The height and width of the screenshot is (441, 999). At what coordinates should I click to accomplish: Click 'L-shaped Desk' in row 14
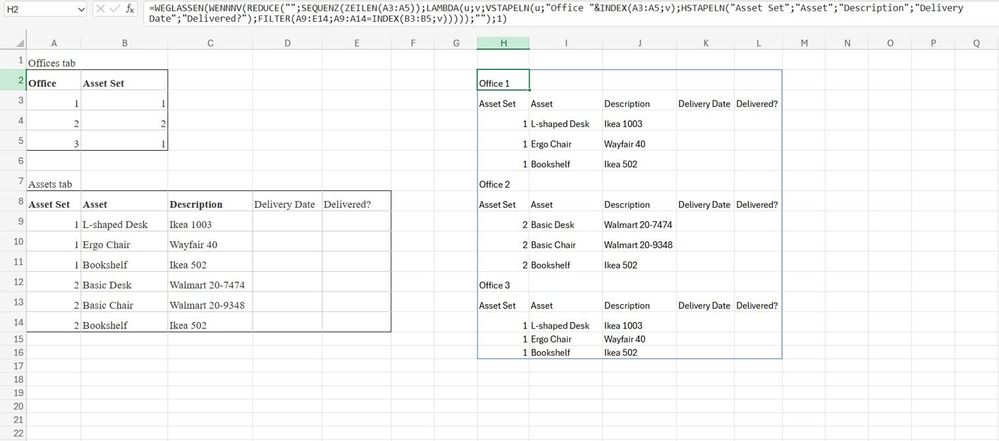click(566, 322)
